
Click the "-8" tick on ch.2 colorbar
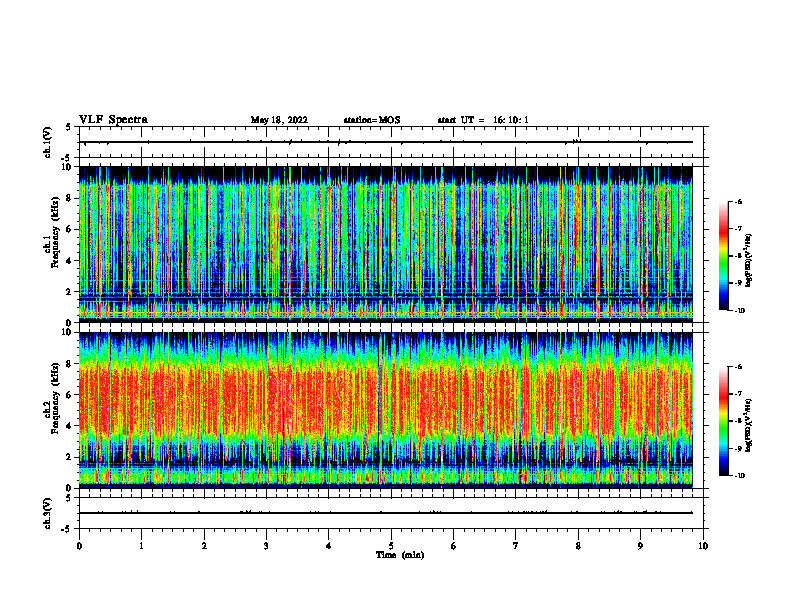[738, 421]
